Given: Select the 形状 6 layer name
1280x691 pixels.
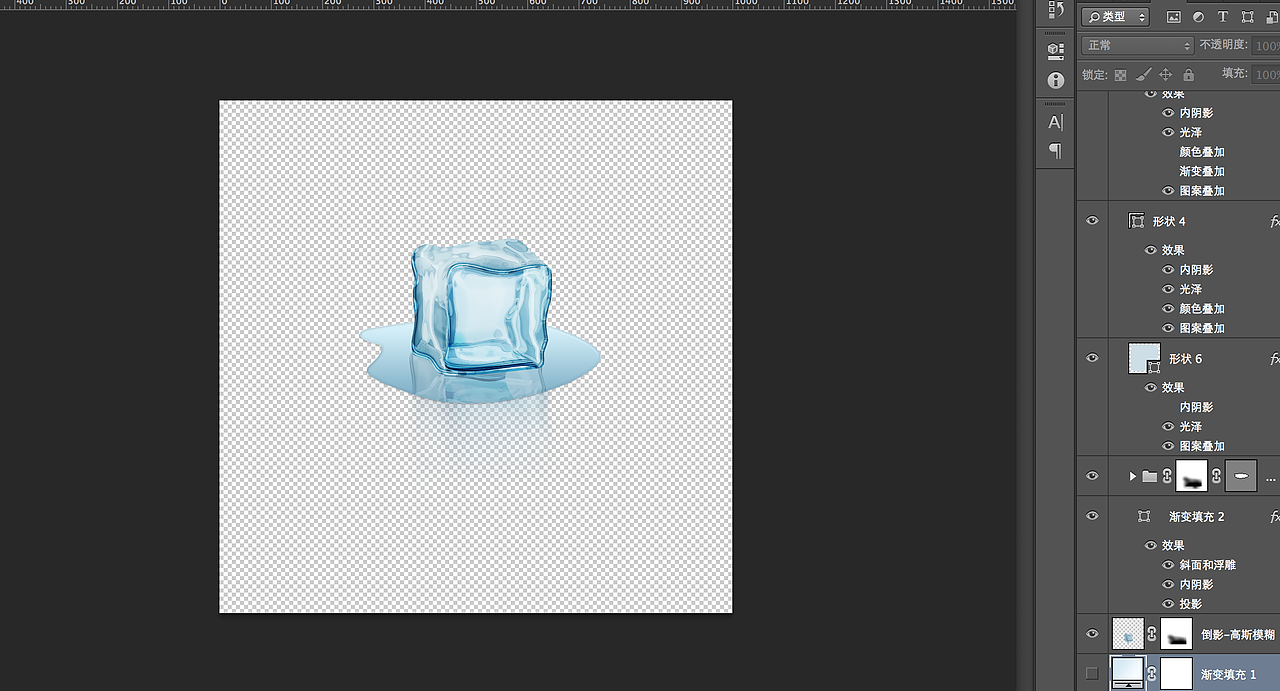Looking at the screenshot, I should [x=1186, y=358].
